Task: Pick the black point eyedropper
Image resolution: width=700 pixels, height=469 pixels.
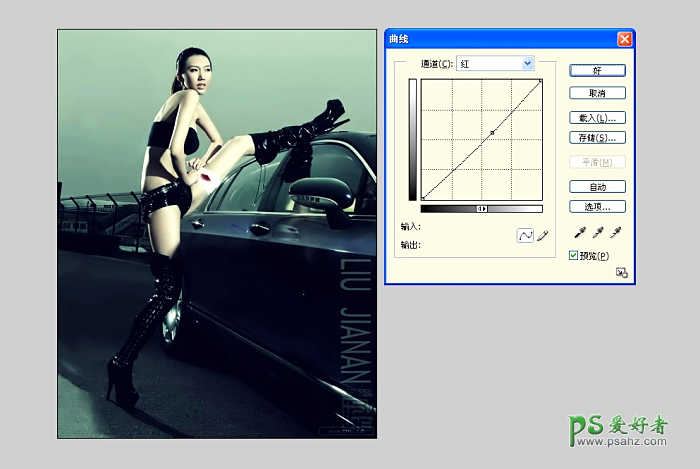Action: coord(579,232)
